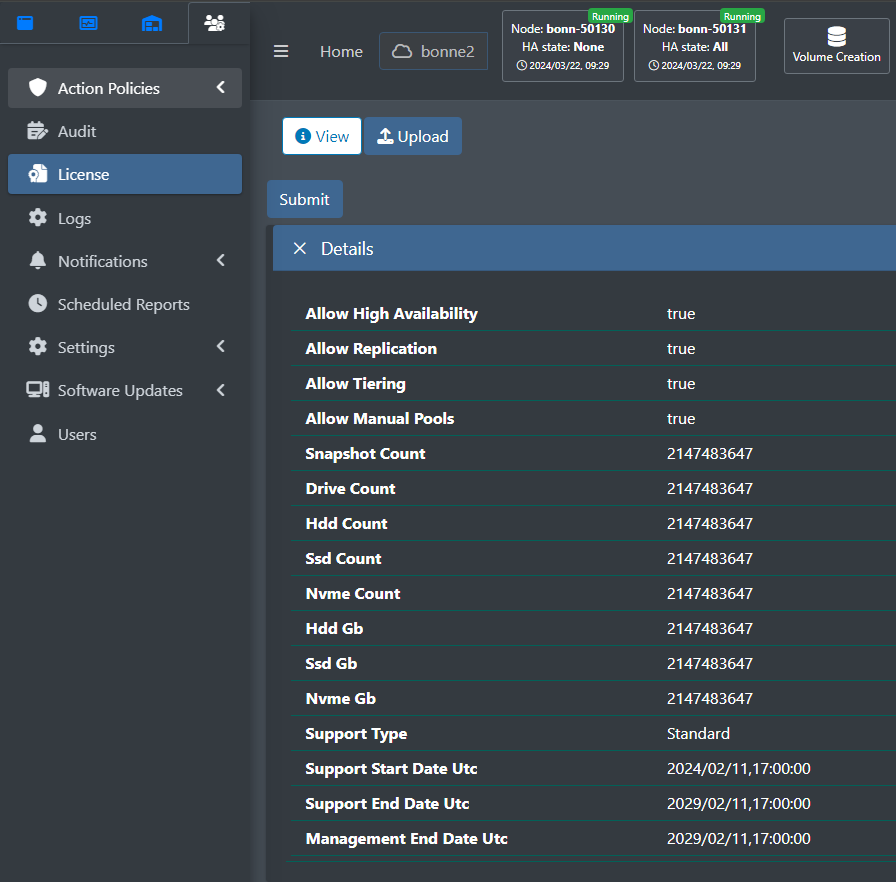Click the Support End Date Utc label
Screen dimensions: 896x882
coord(387,804)
